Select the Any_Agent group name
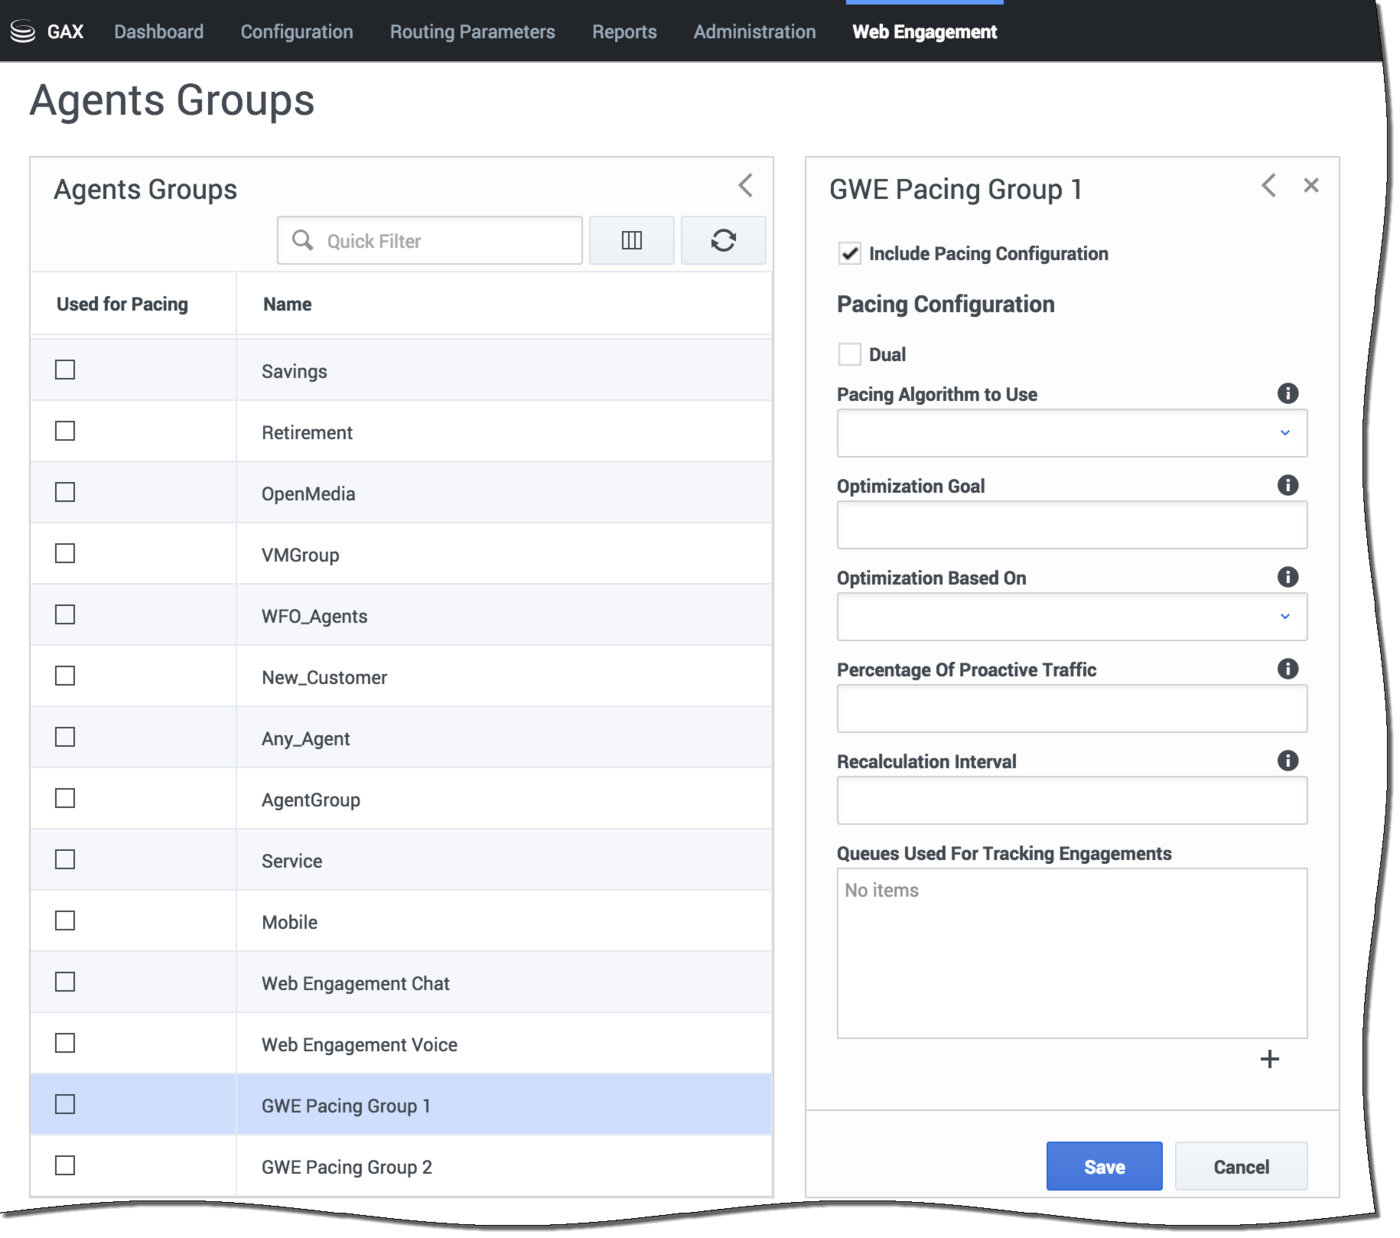Image resolution: width=1400 pixels, height=1238 pixels. pyautogui.click(x=305, y=738)
